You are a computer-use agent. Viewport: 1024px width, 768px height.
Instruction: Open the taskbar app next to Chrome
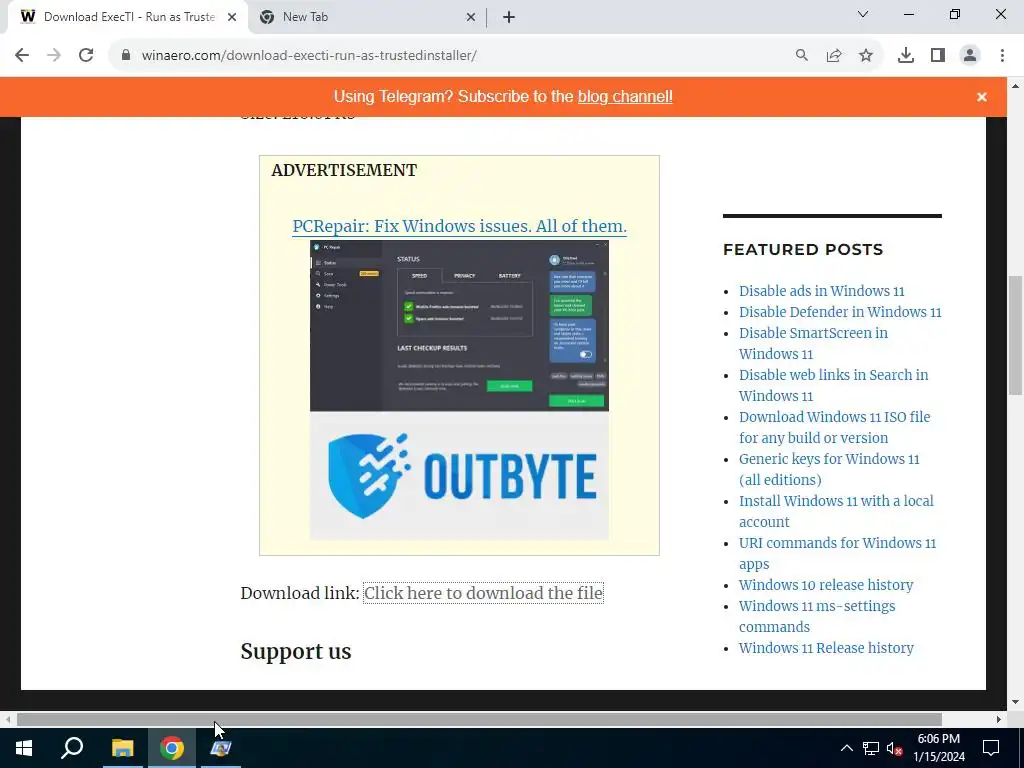(221, 748)
